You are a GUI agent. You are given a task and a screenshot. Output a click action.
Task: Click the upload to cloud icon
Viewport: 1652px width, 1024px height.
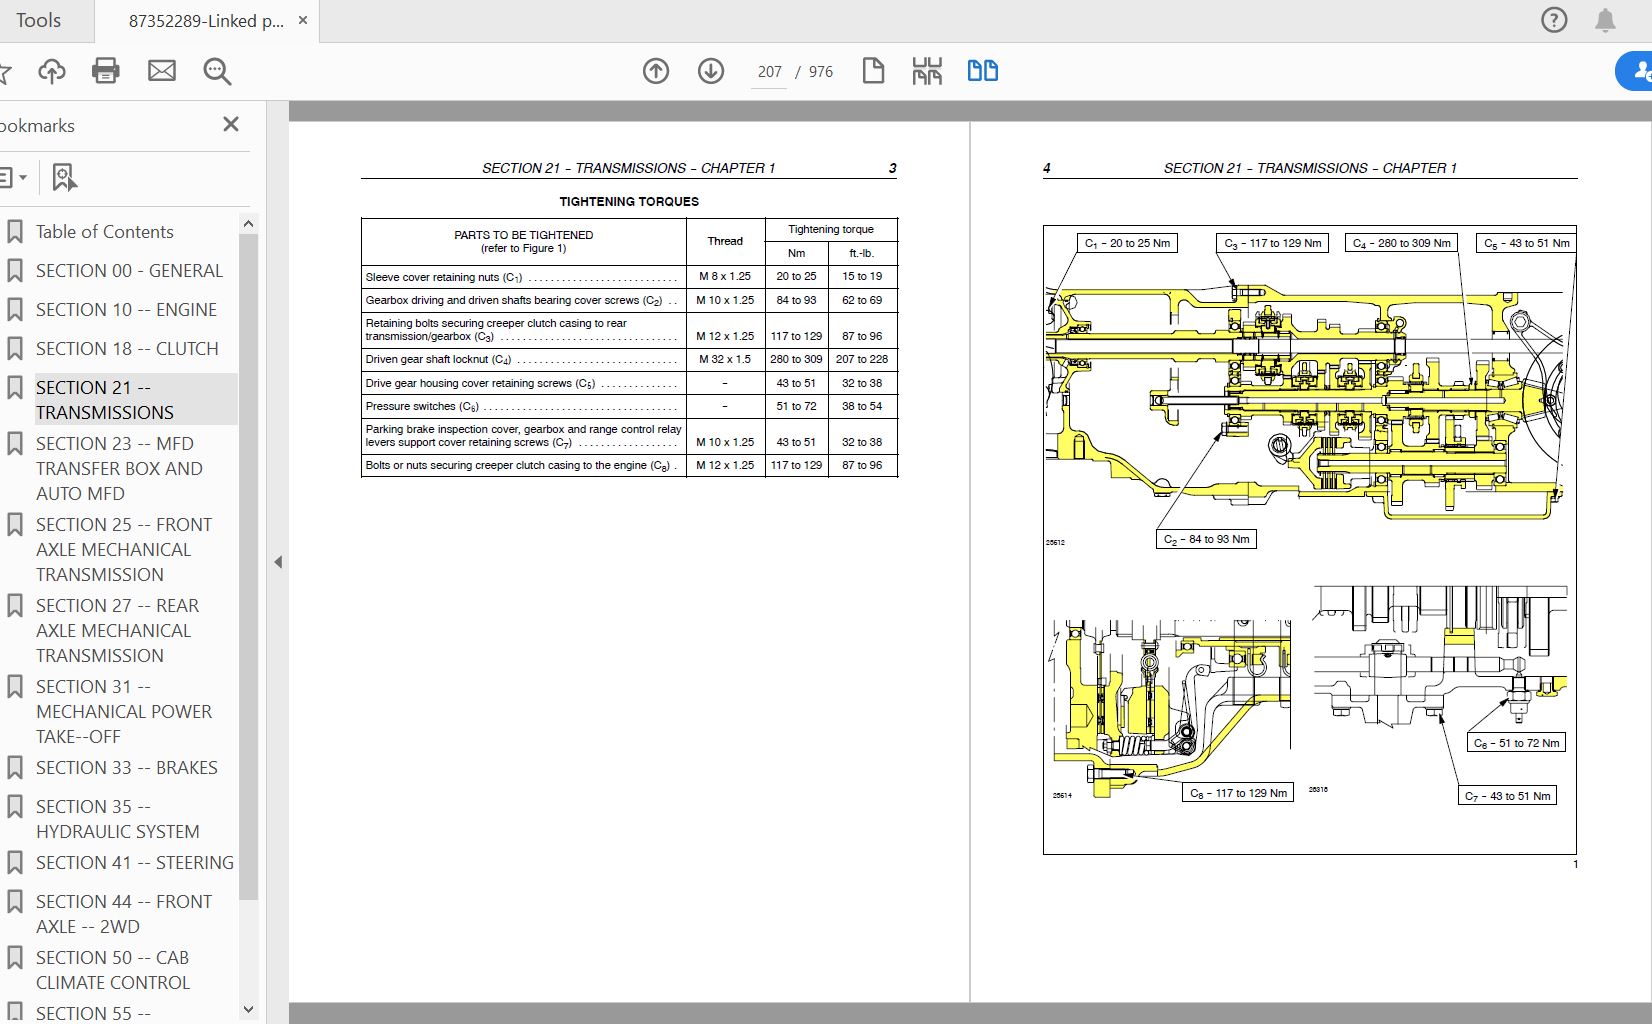click(52, 71)
